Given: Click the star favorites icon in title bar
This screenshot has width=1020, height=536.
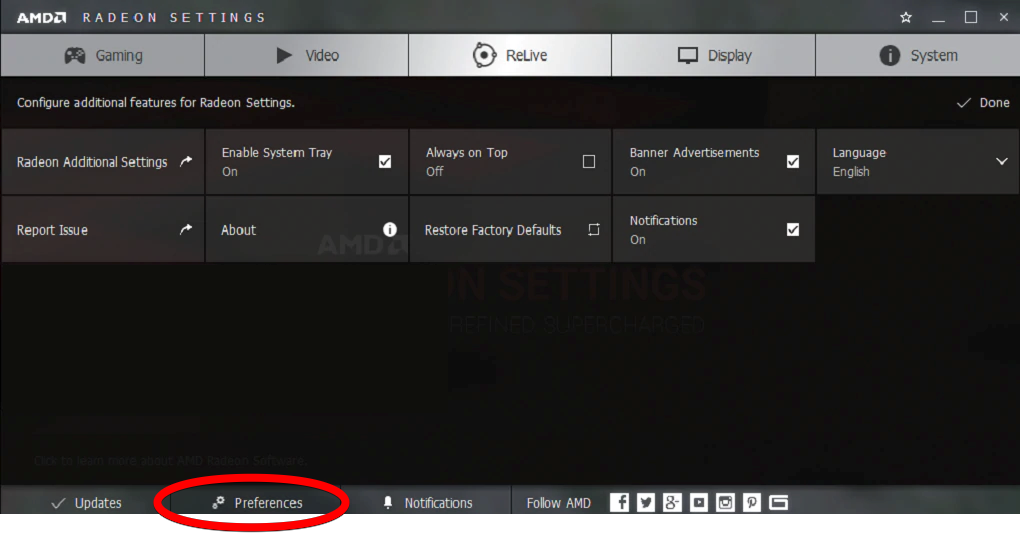Looking at the screenshot, I should click(x=906, y=18).
